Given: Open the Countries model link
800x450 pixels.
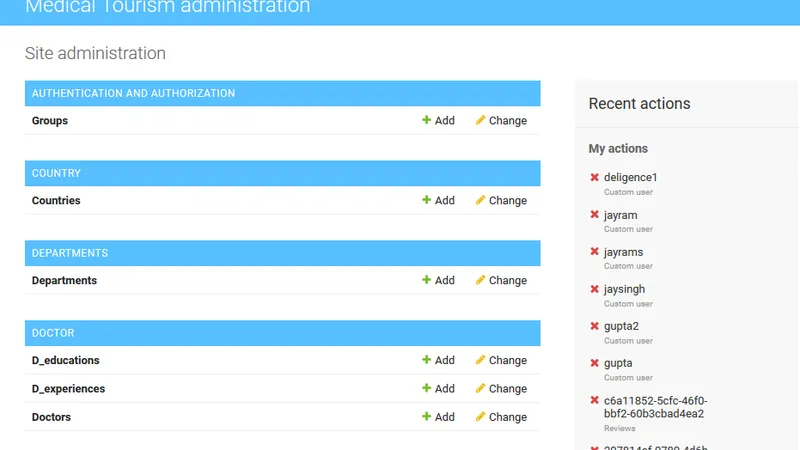Looking at the screenshot, I should point(56,201).
